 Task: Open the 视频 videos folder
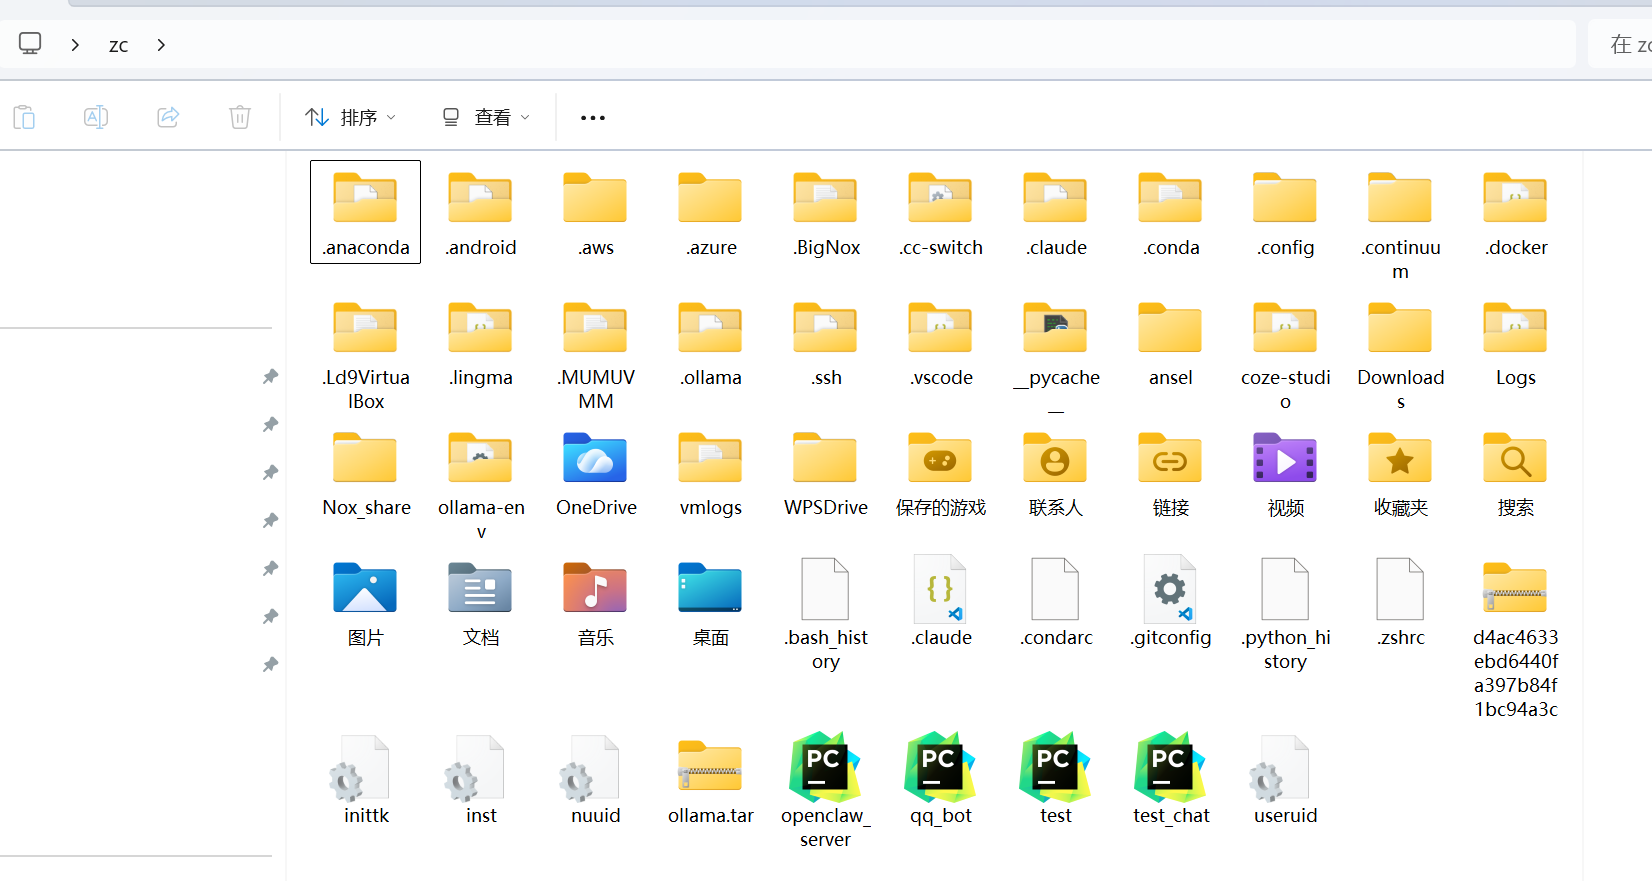[x=1286, y=472]
